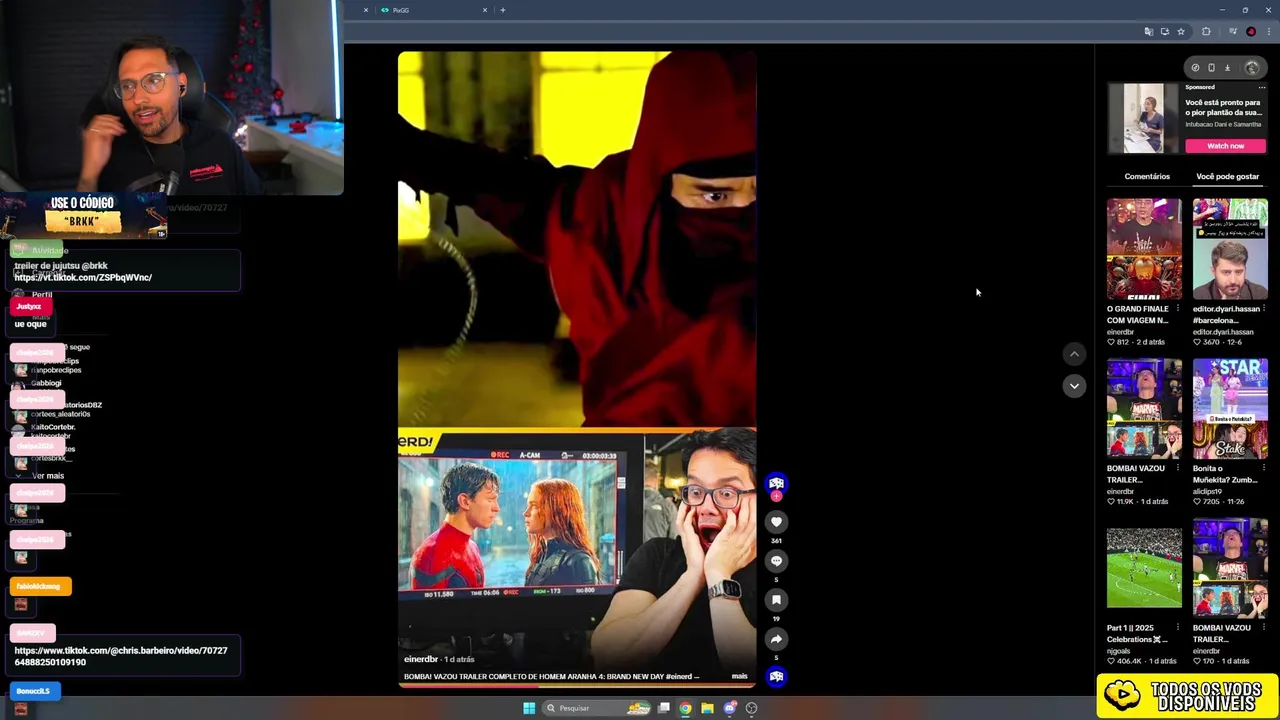Open the editor.dyari.hassan #barcelona video thumbnail
The height and width of the screenshot is (720, 1280).
[x=1230, y=249]
